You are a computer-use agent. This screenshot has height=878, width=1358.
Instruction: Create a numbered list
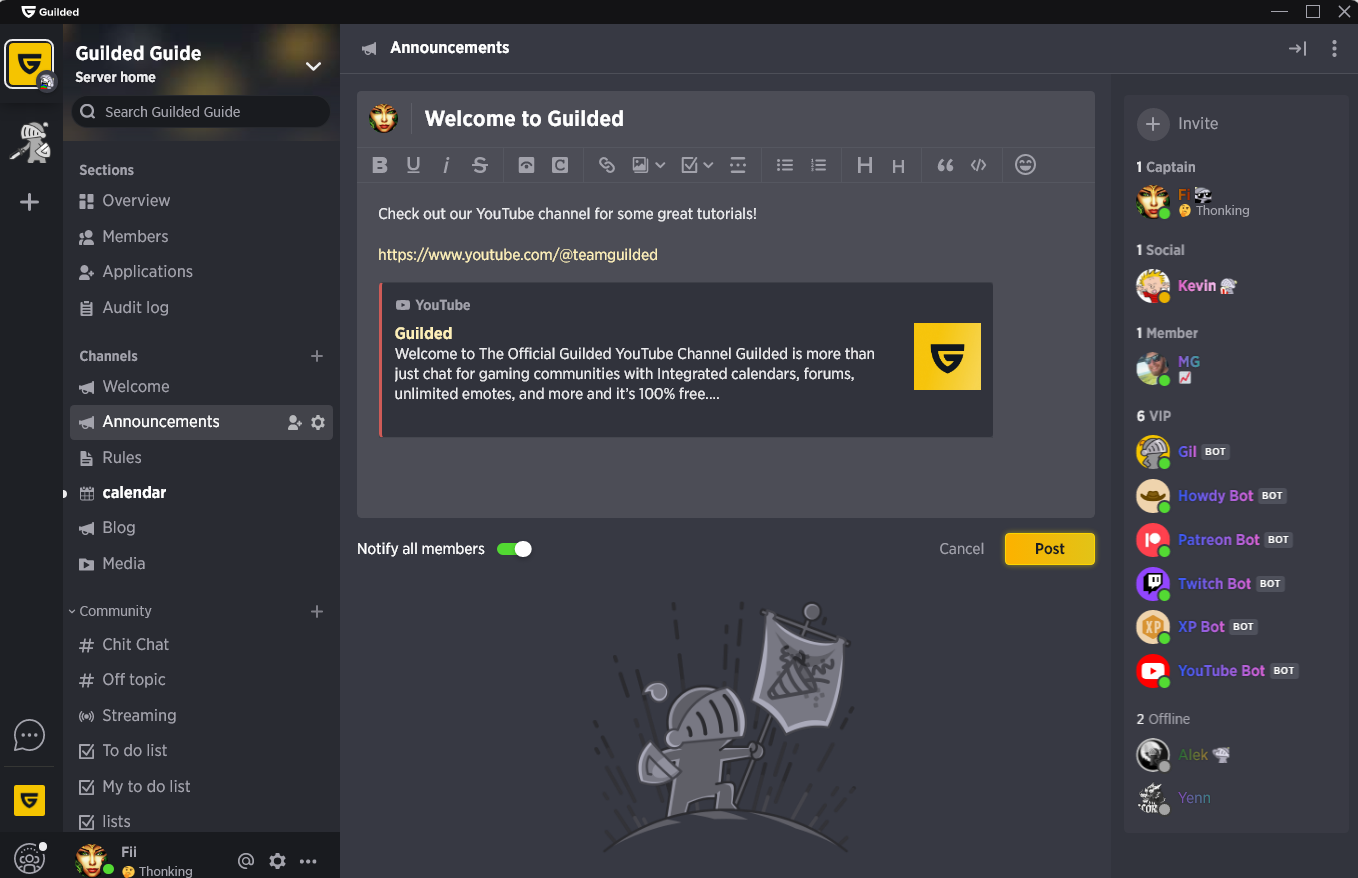pos(819,166)
